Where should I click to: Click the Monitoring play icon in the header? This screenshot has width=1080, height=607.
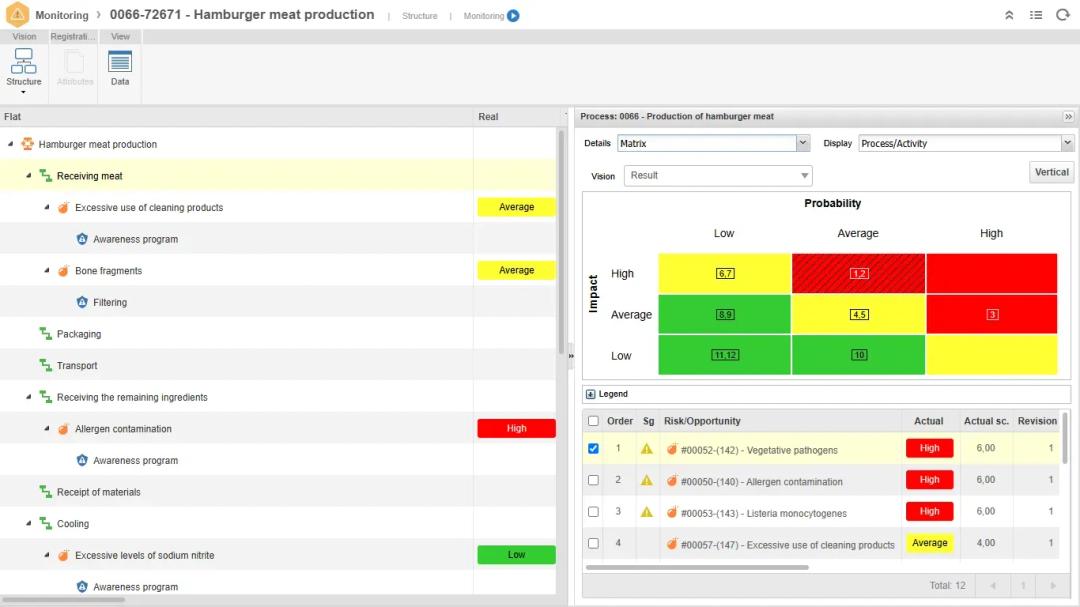point(513,16)
